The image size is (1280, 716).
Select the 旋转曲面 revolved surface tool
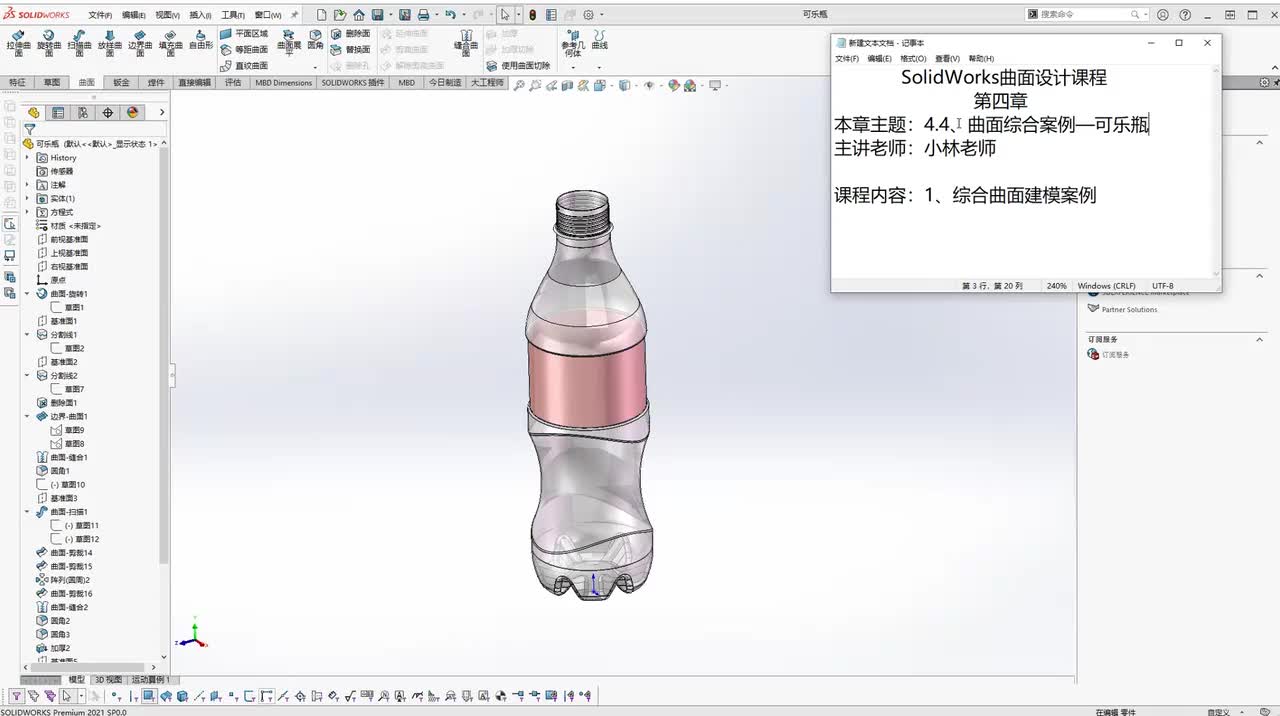49,41
